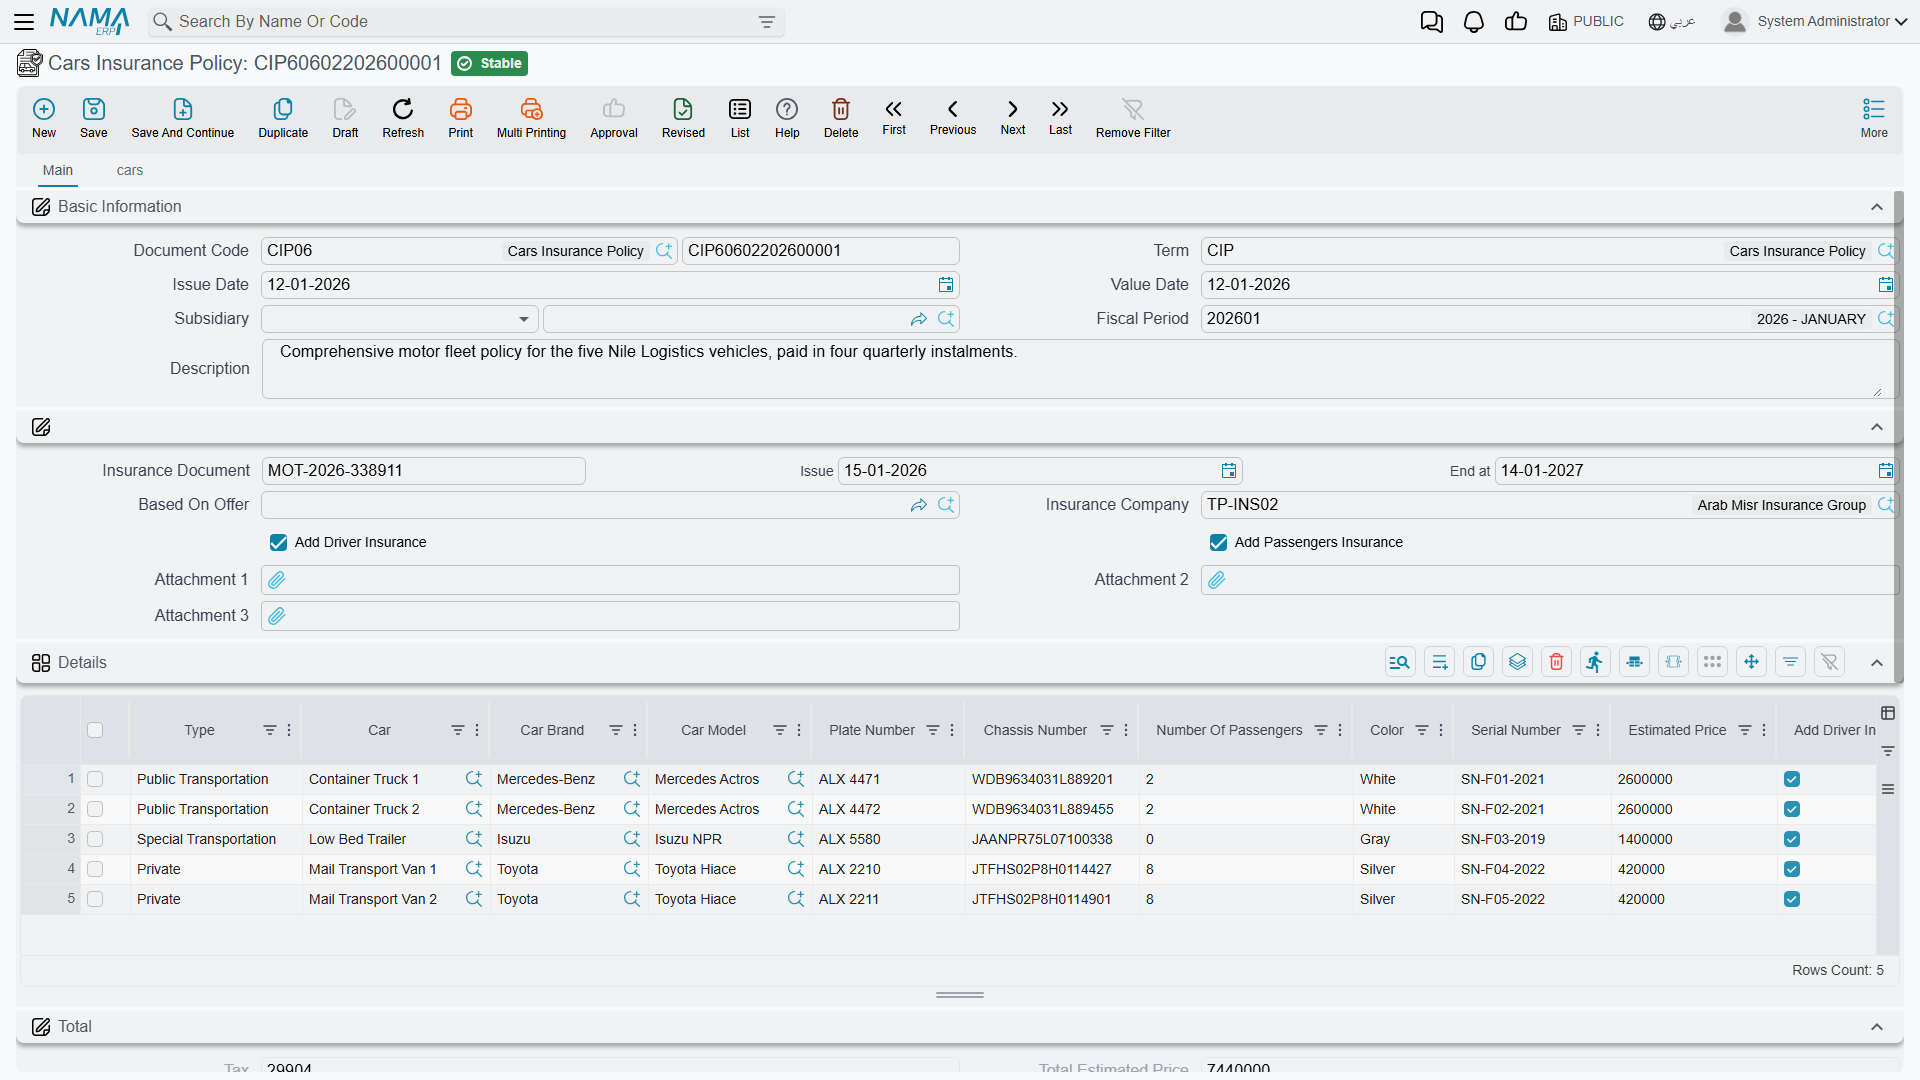Click the Refresh icon
The width and height of the screenshot is (1920, 1080).
[403, 109]
